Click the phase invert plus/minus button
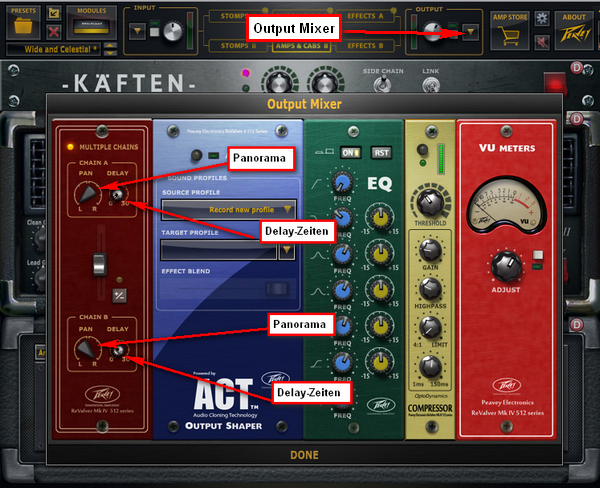The image size is (600, 488). pyautogui.click(x=119, y=295)
